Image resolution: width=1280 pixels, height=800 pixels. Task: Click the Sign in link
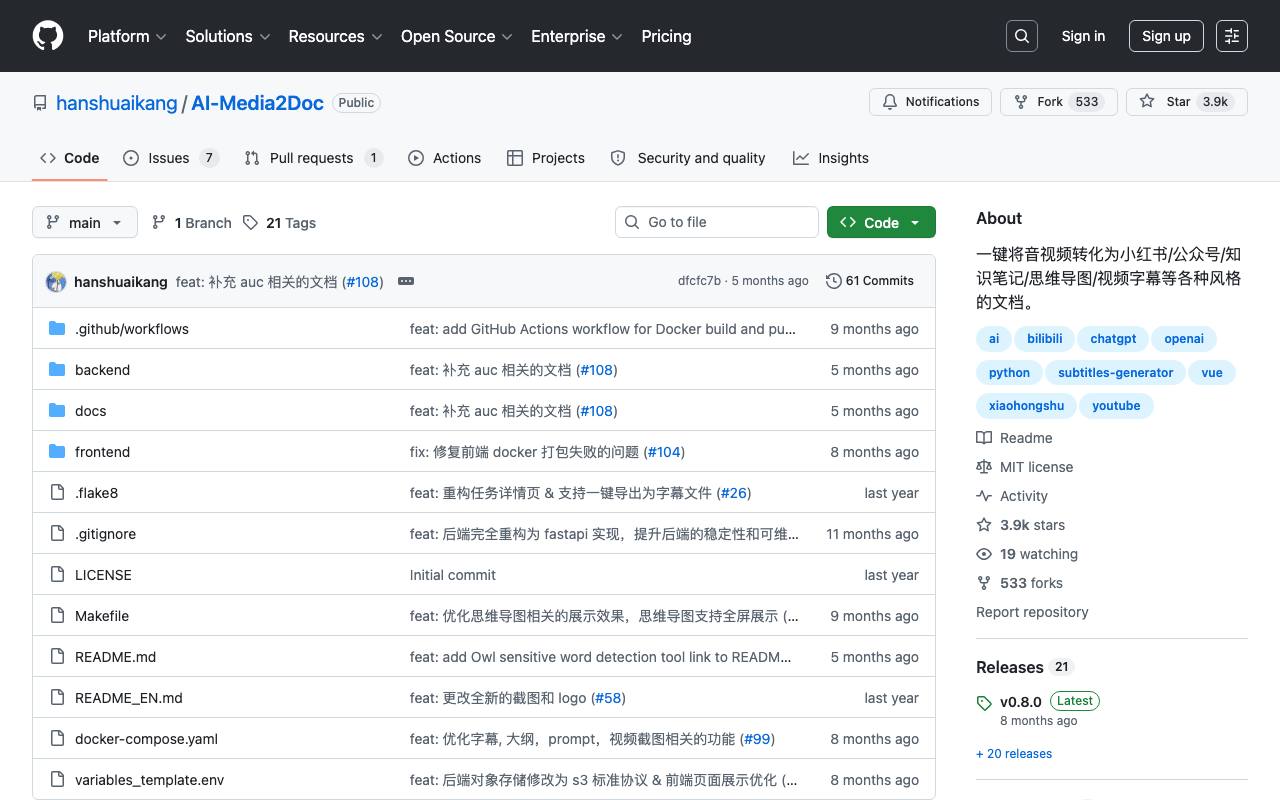(x=1083, y=36)
